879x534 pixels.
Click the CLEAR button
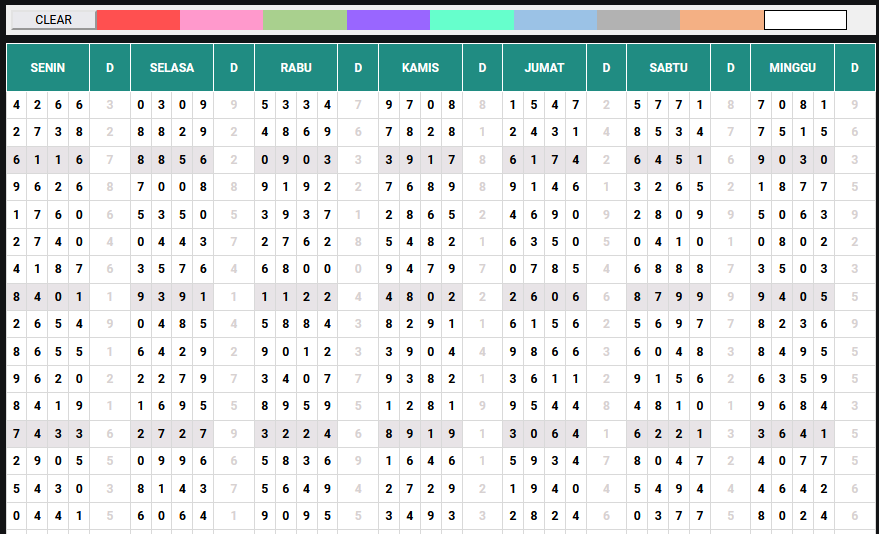[x=53, y=20]
